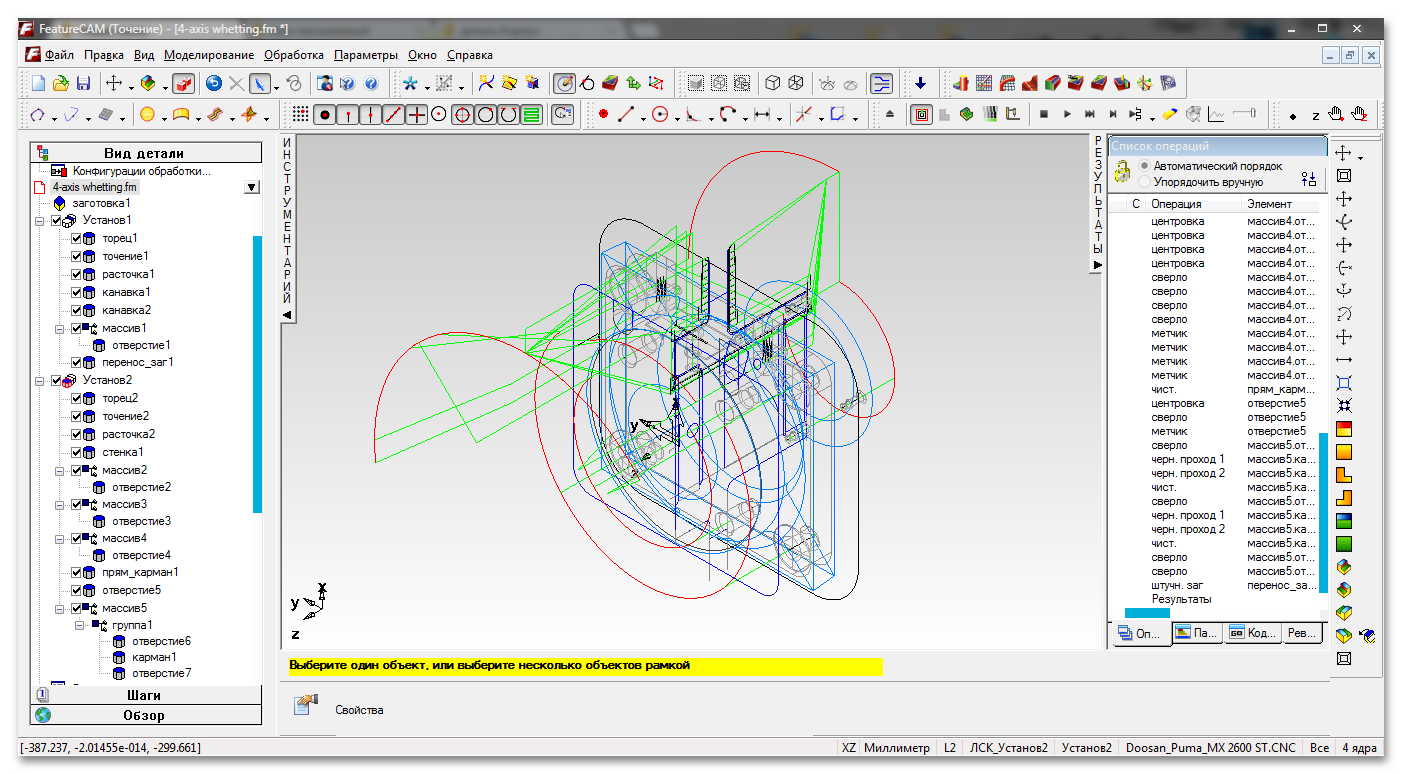
Task: Click the Свойства button
Action: pos(339,709)
